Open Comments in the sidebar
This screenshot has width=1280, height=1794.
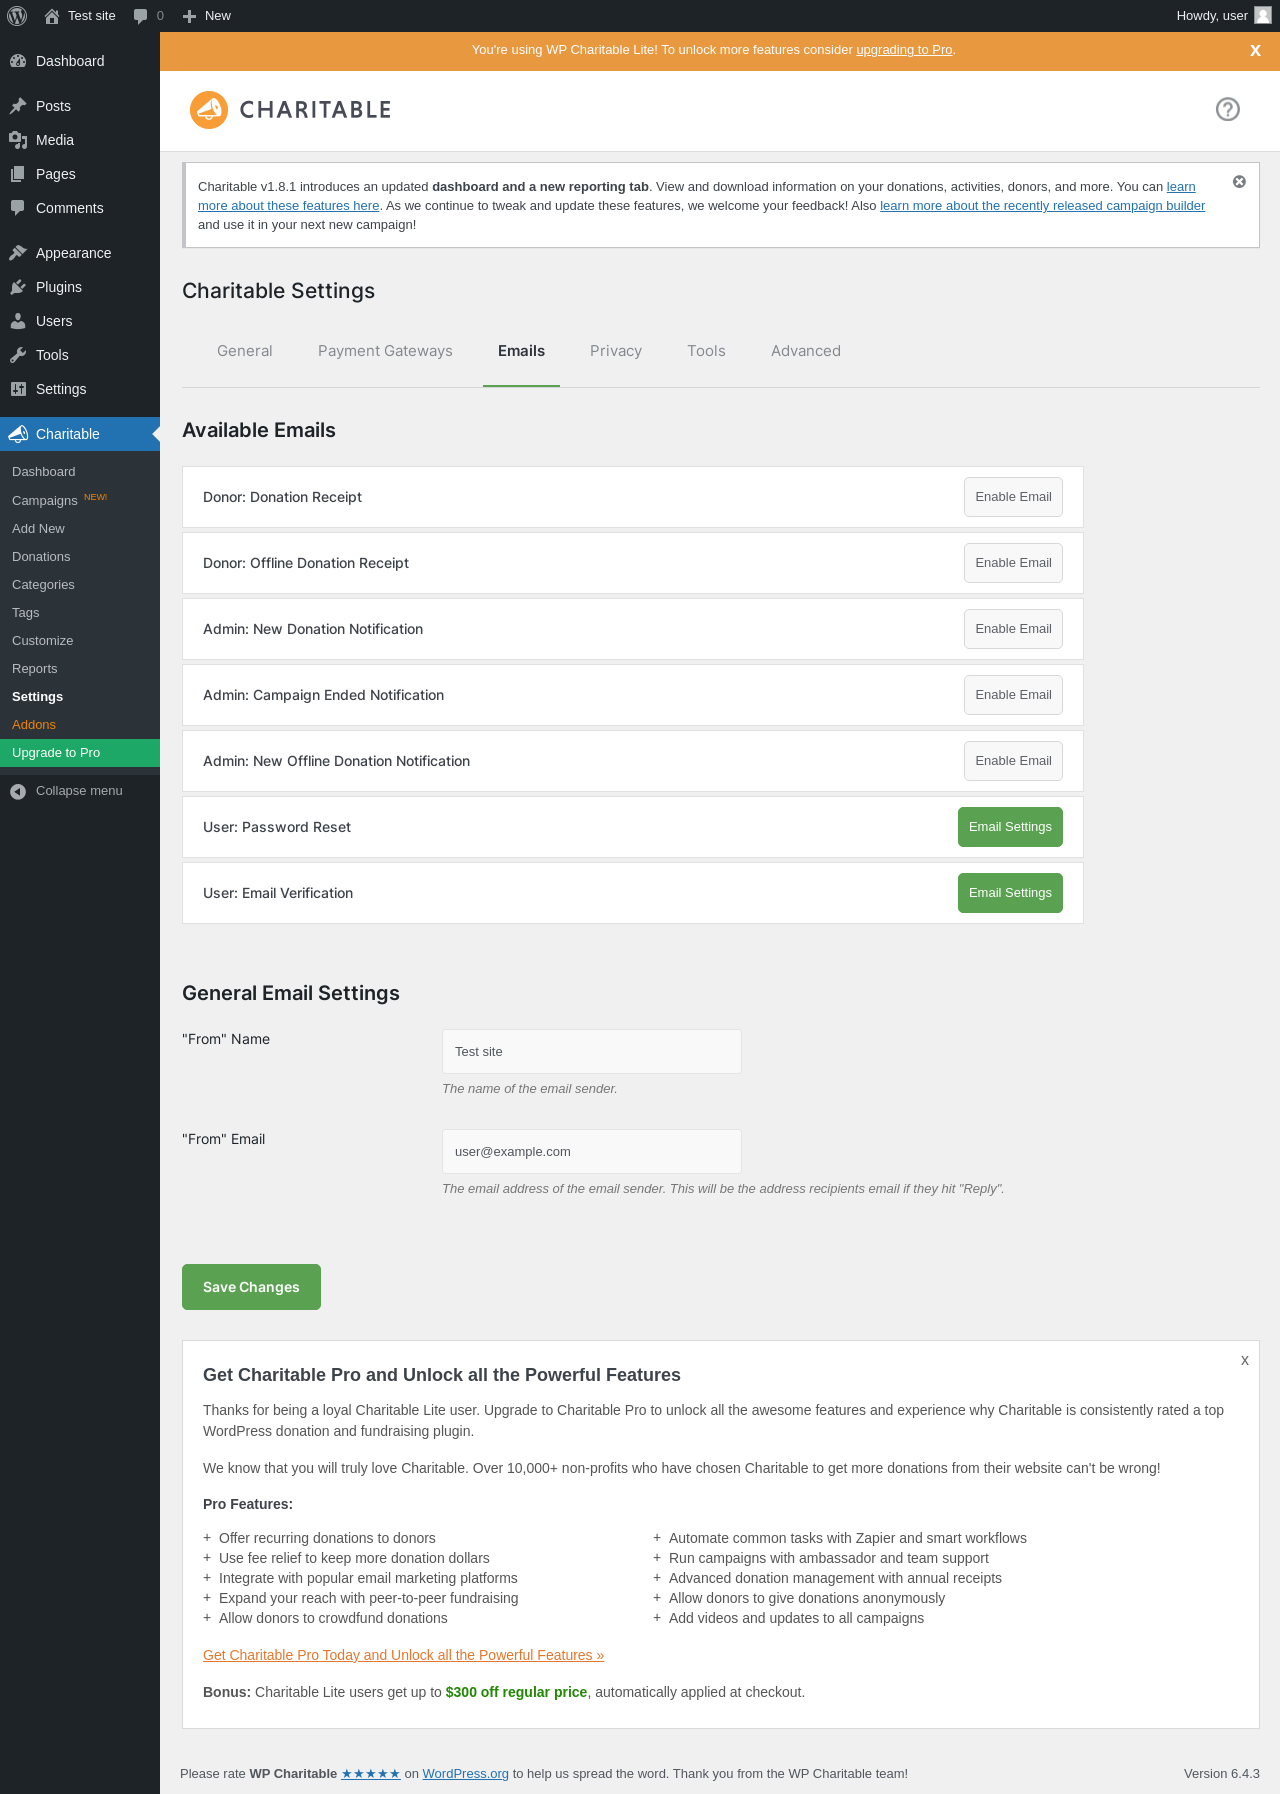pos(80,208)
